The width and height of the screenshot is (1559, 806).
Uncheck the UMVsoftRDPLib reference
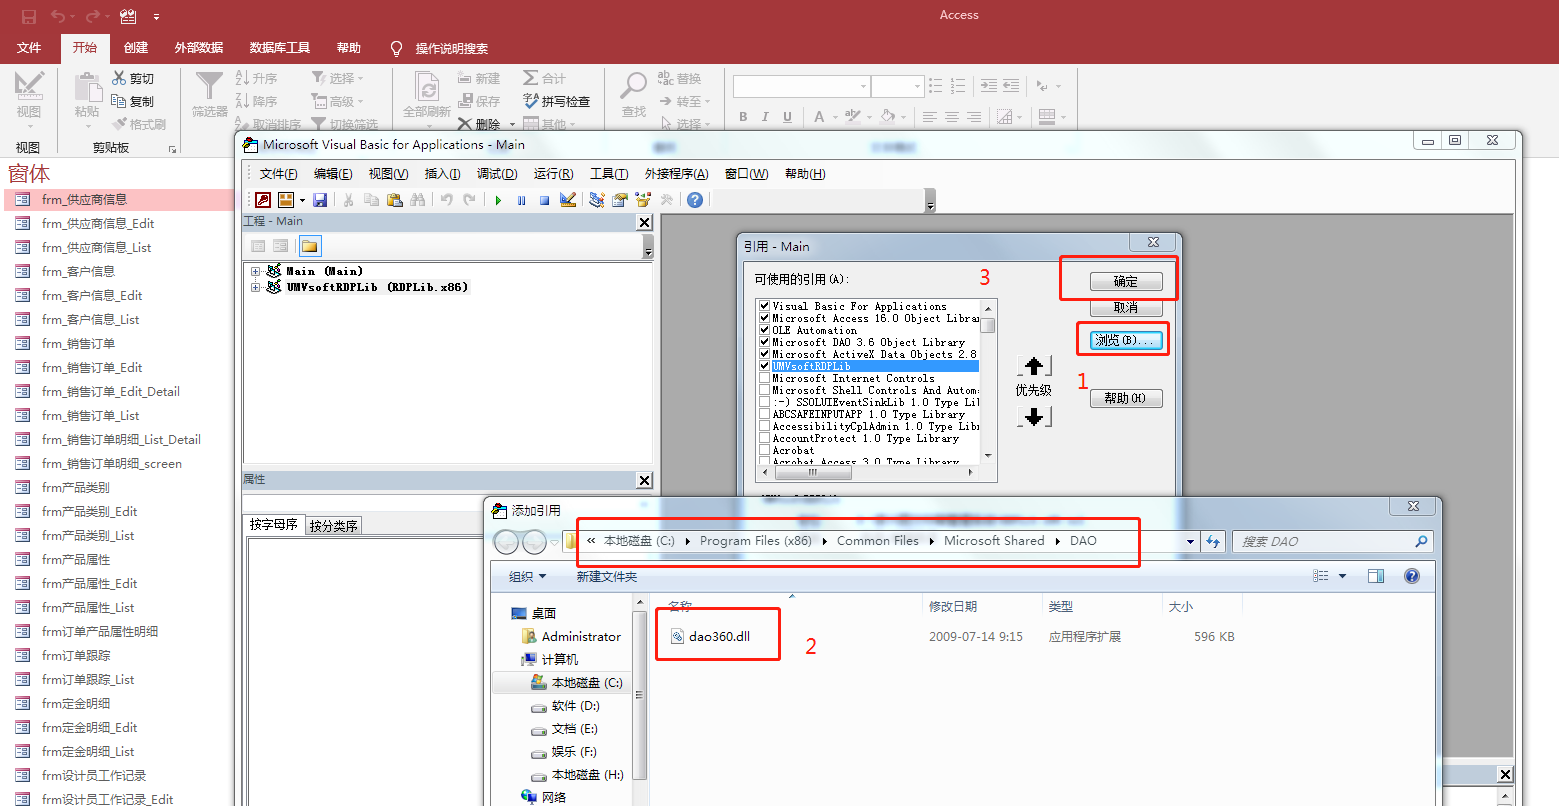tap(764, 366)
